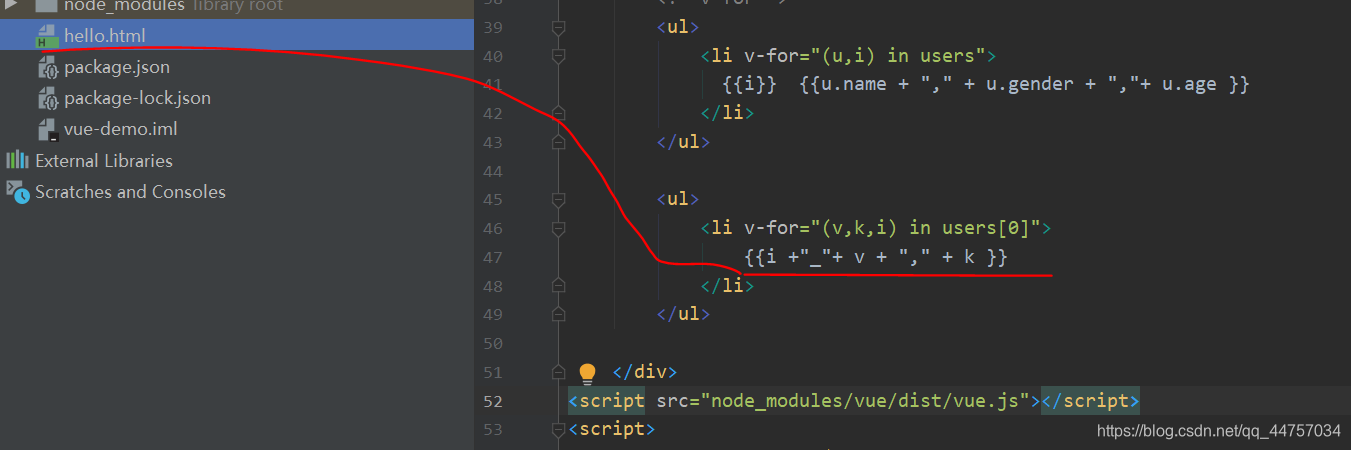This screenshot has width=1351, height=450.
Task: Click the vue-demo.iml file icon
Action: point(47,130)
